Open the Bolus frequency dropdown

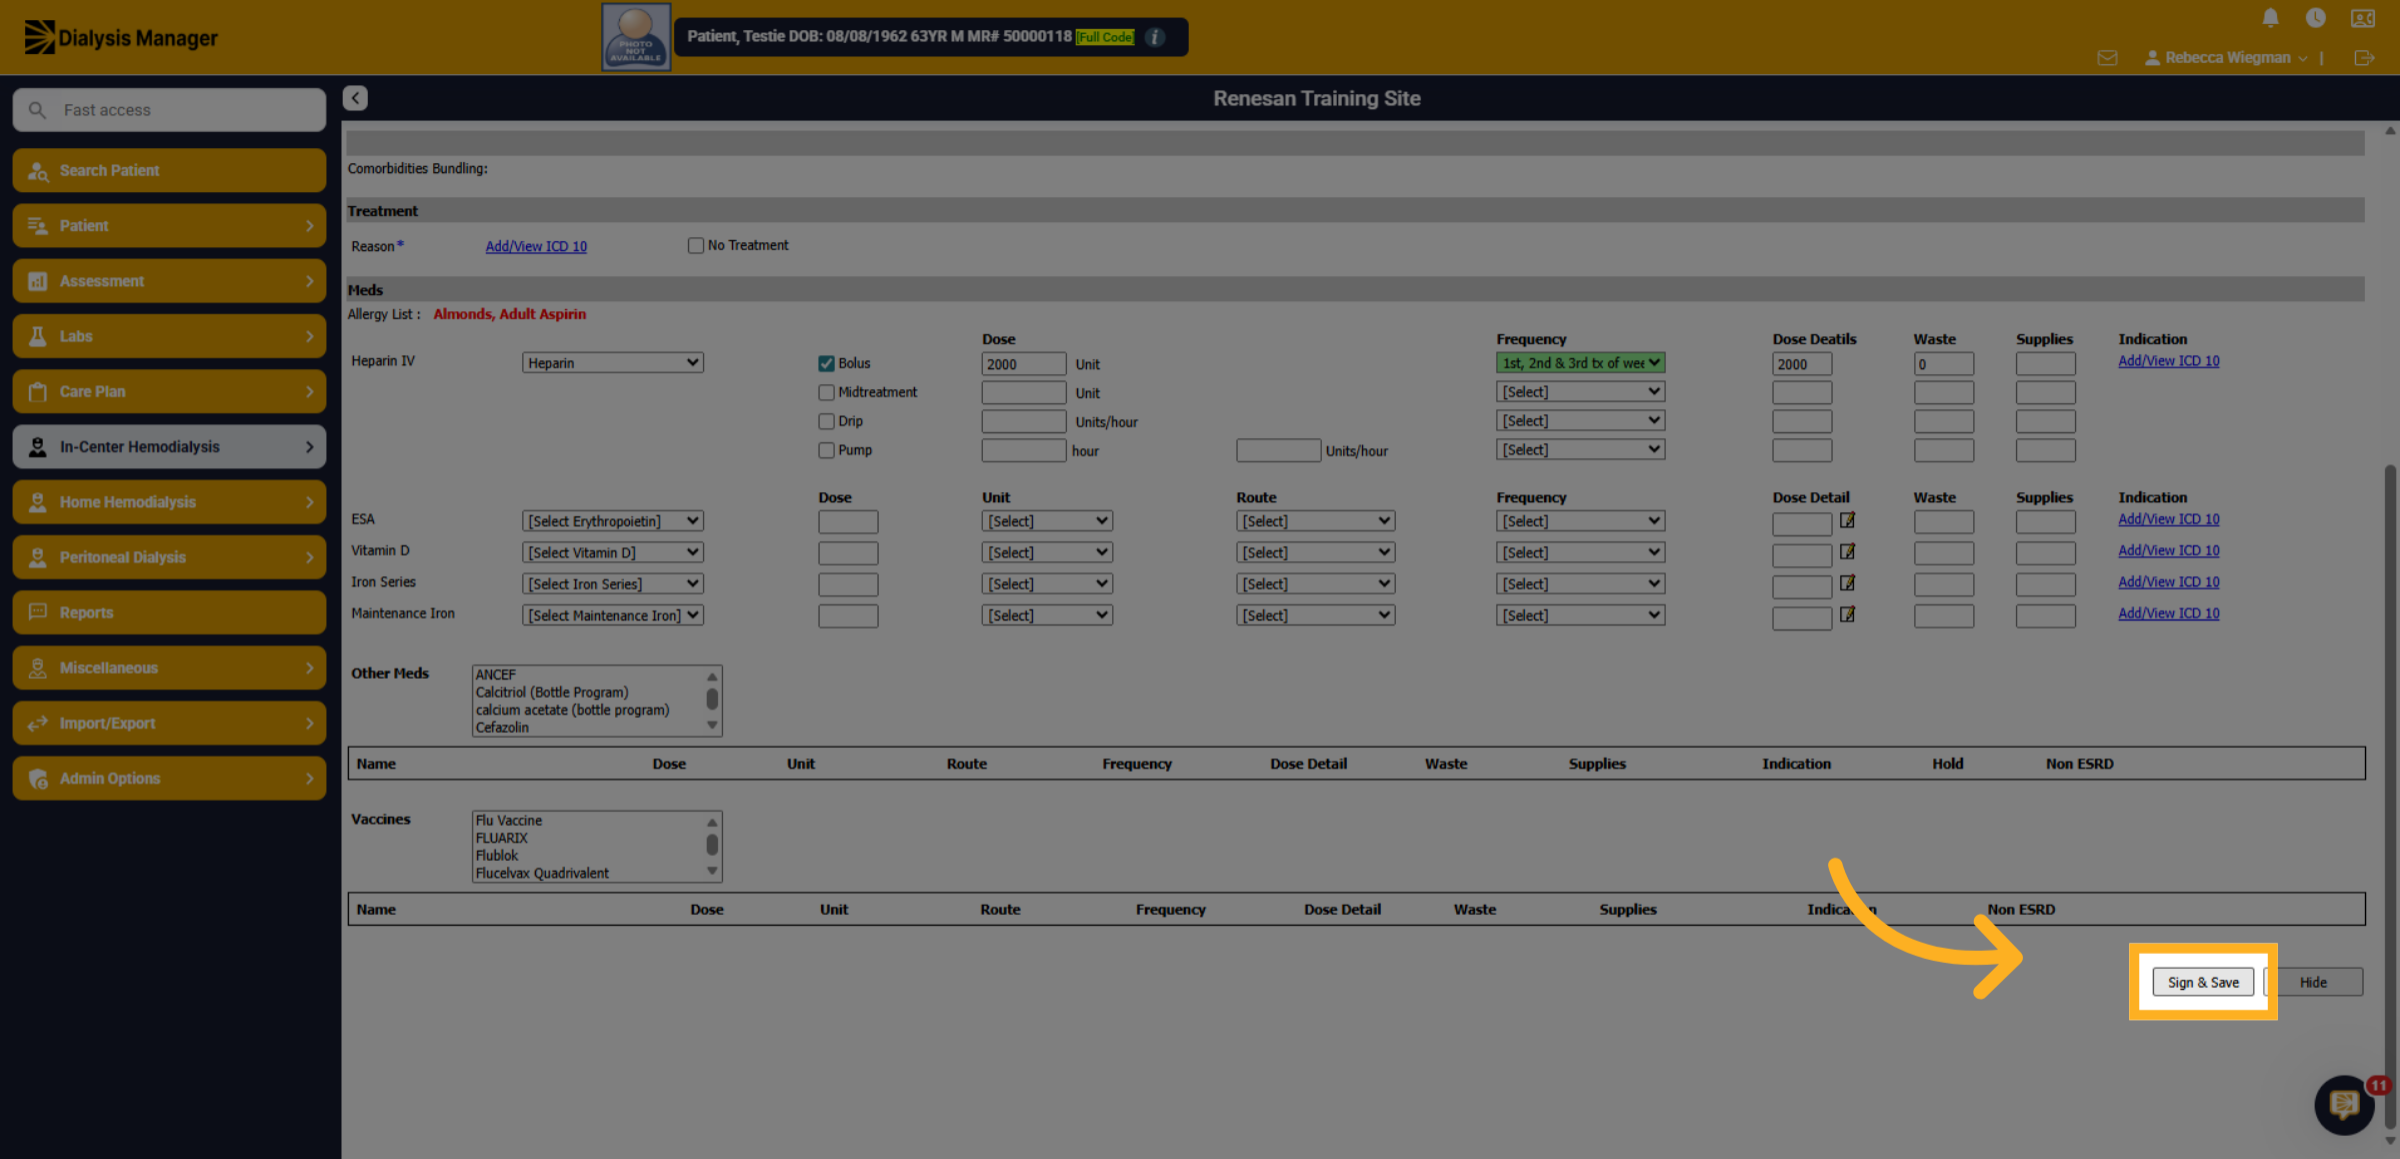[1580, 362]
